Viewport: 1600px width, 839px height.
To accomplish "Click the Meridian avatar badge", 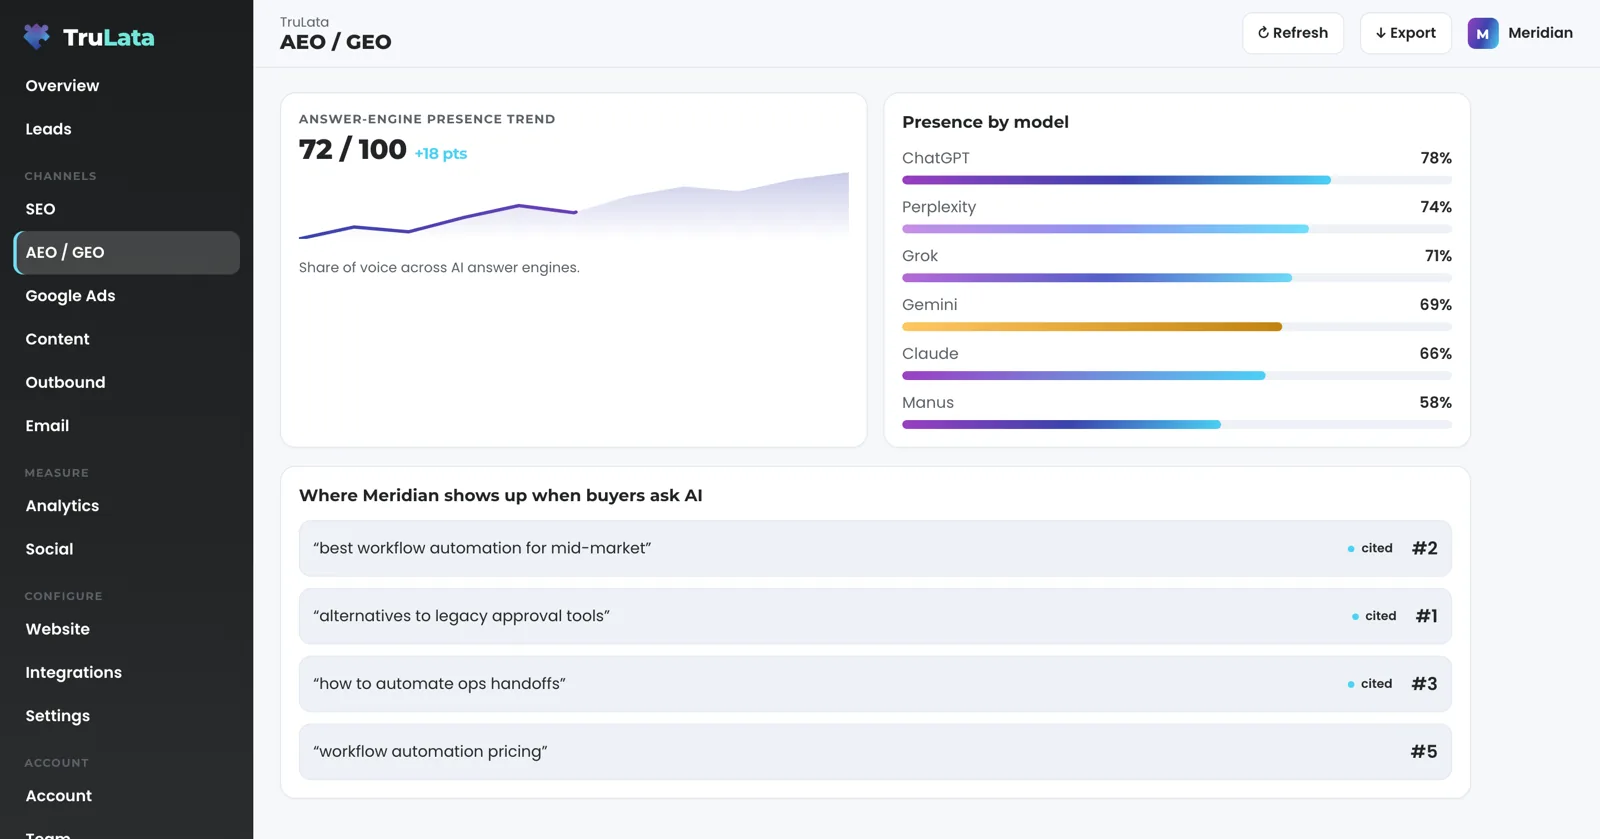I will click(1482, 33).
